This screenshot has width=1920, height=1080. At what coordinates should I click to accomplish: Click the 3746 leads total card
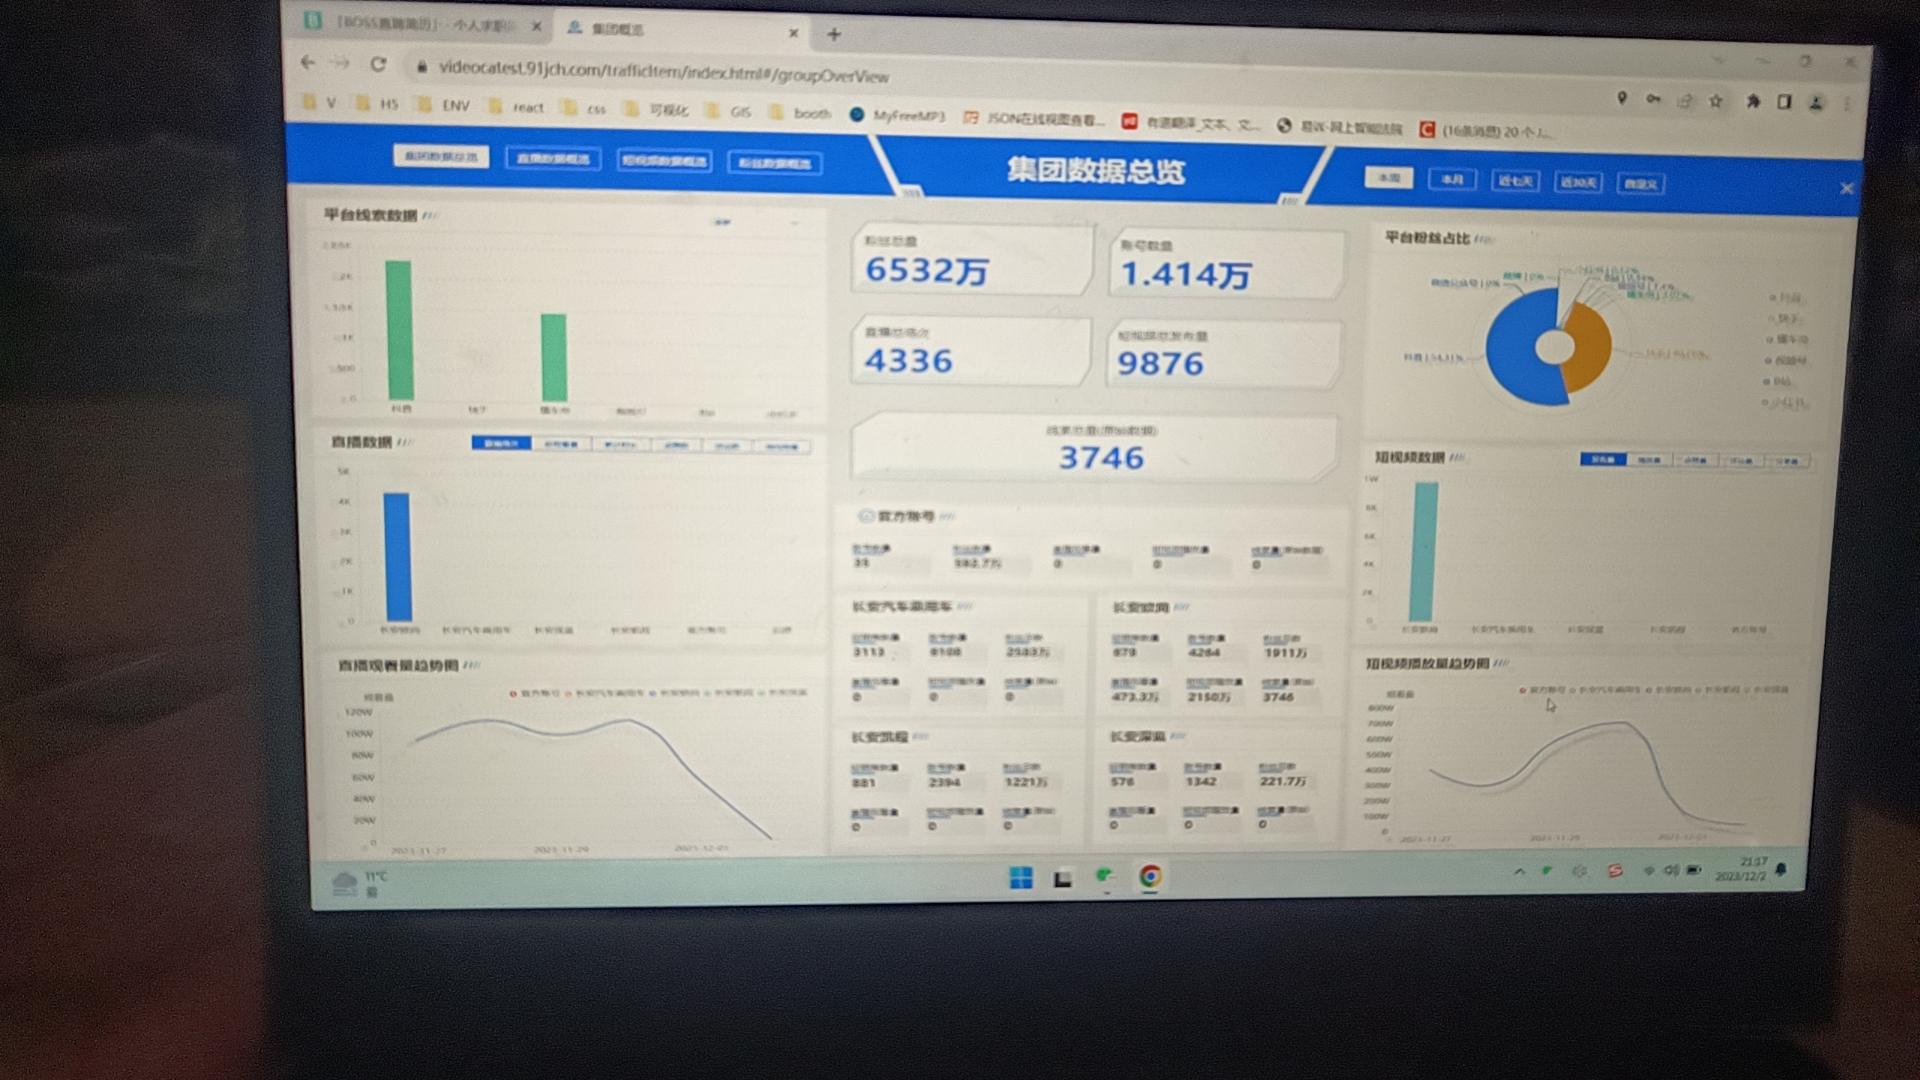pyautogui.click(x=1094, y=448)
